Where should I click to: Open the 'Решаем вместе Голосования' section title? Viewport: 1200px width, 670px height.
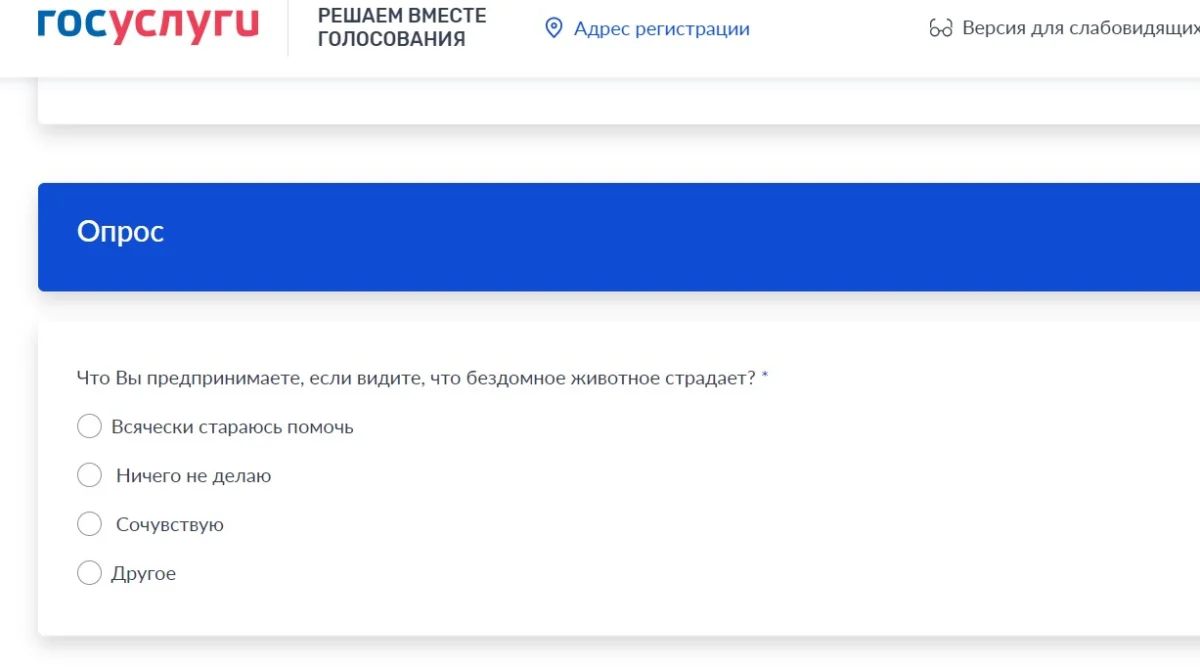click(x=402, y=27)
